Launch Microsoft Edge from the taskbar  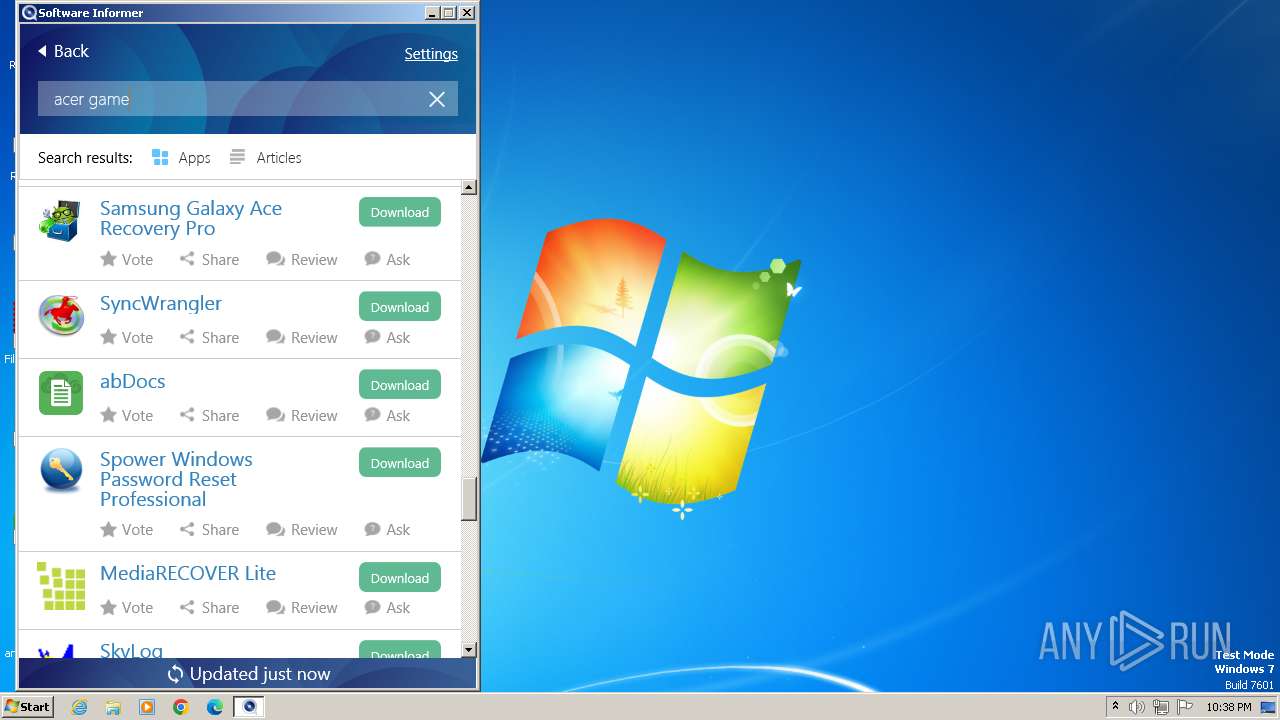click(x=215, y=707)
